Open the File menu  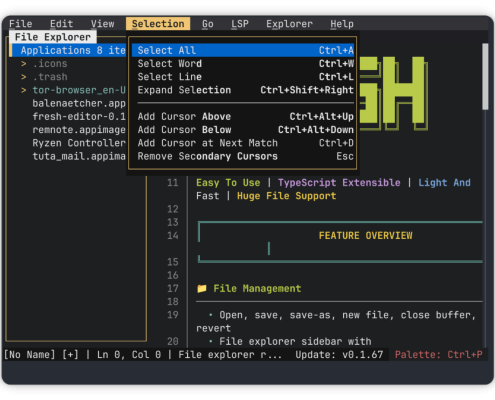tap(21, 24)
